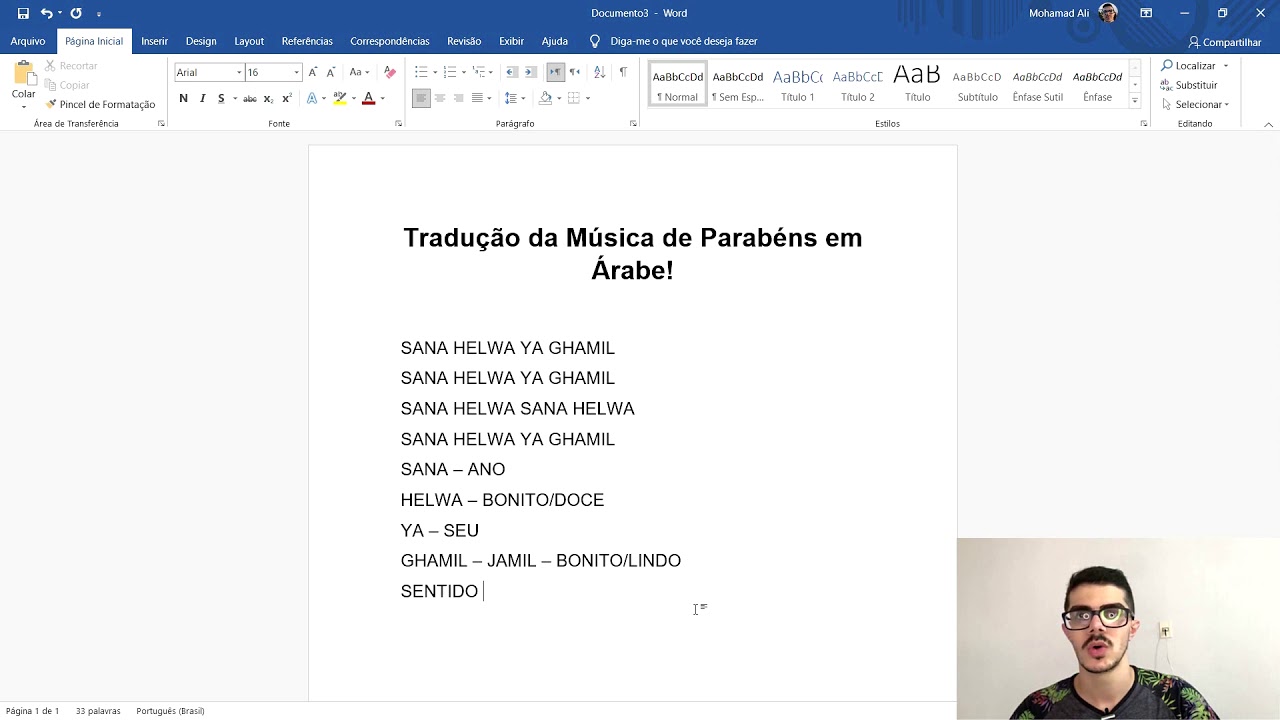Toggle italic I formatting

[x=202, y=98]
